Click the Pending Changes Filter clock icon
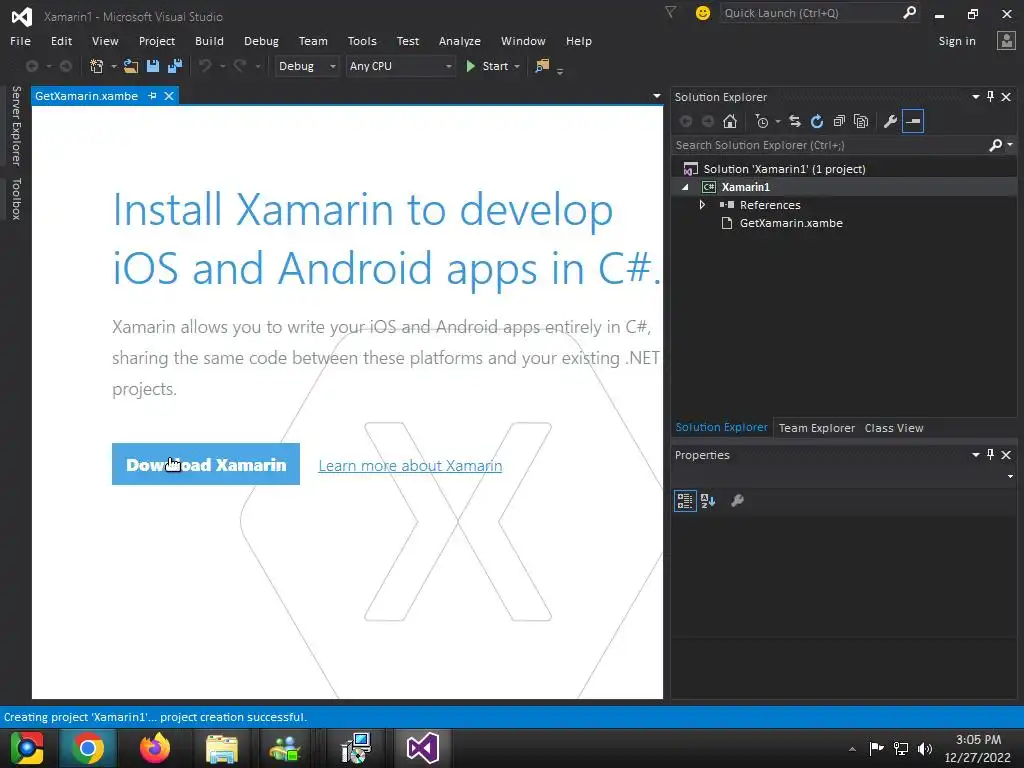The image size is (1024, 768). (761, 121)
